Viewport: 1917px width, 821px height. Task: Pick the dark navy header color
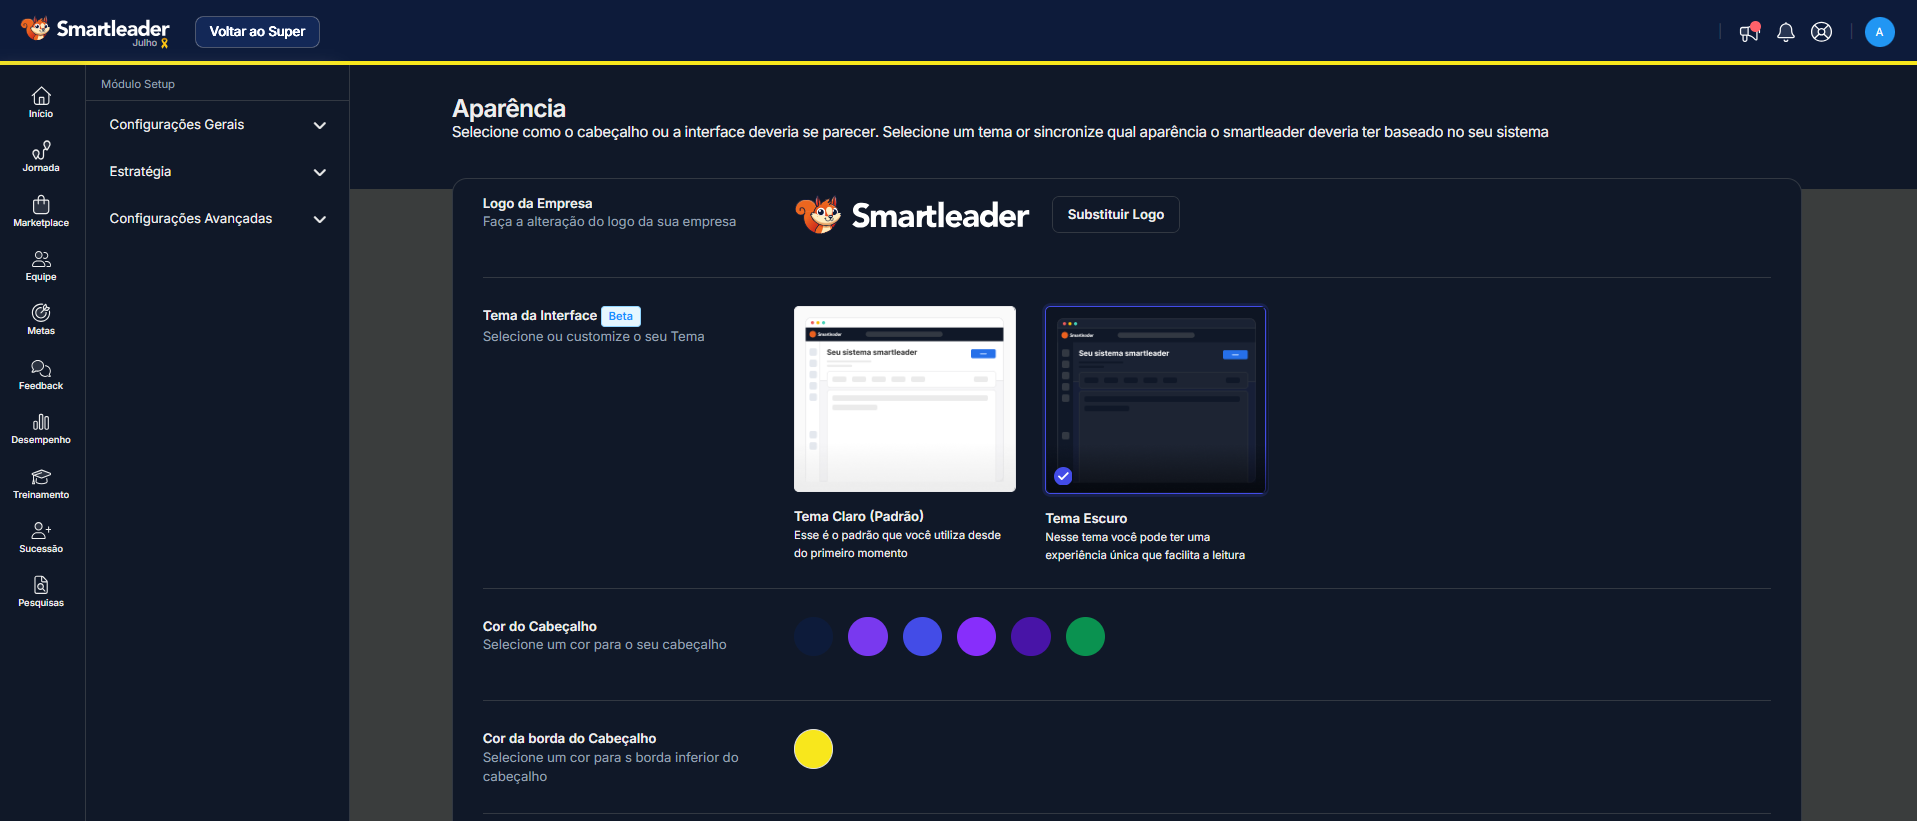[813, 636]
